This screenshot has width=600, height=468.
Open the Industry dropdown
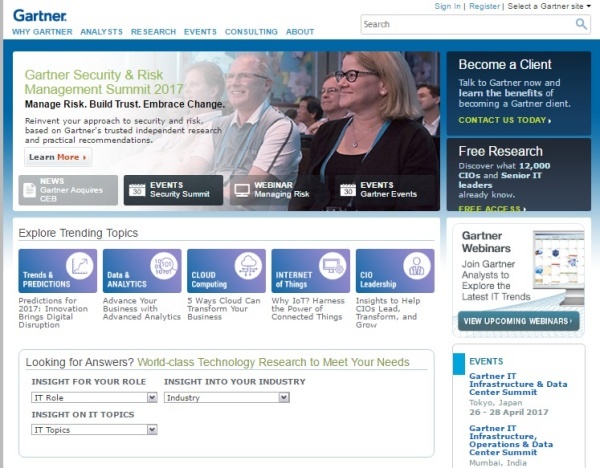(x=227, y=398)
